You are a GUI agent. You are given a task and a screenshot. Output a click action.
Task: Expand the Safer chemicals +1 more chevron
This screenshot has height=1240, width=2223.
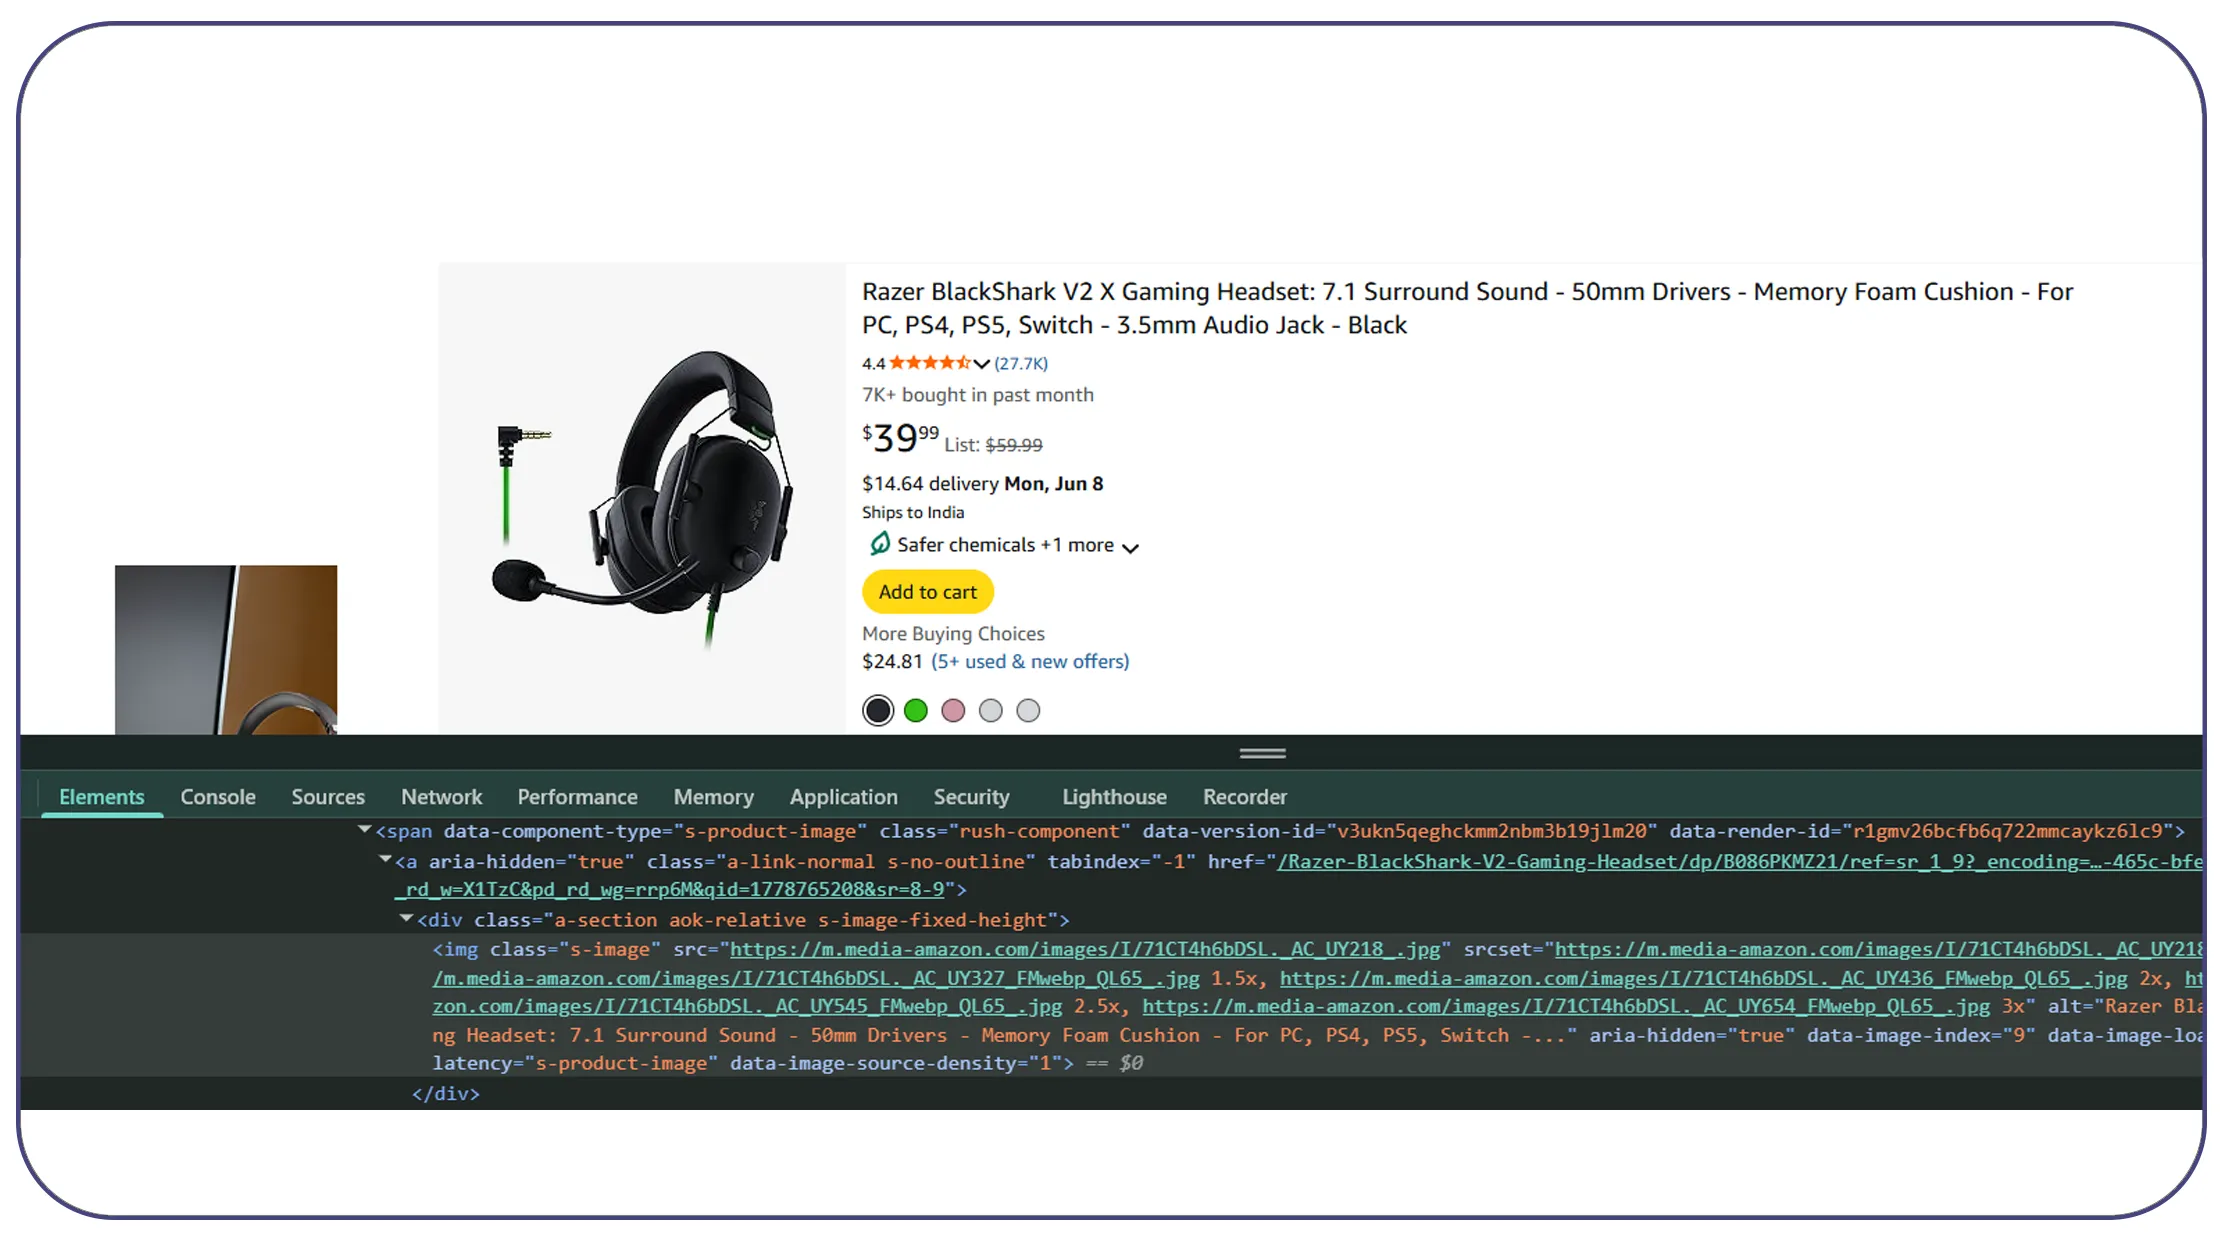1130,548
